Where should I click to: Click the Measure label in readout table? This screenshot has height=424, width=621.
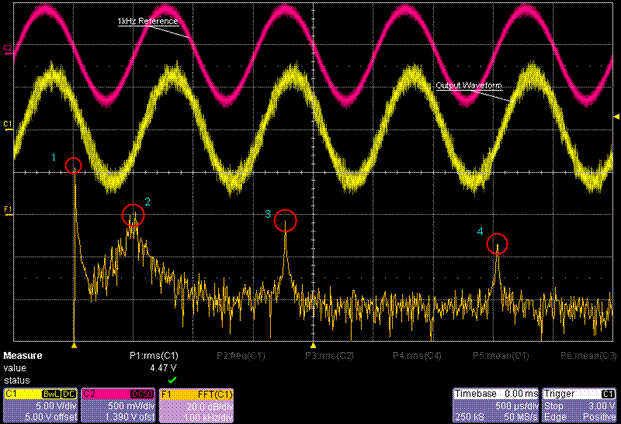(x=22, y=356)
